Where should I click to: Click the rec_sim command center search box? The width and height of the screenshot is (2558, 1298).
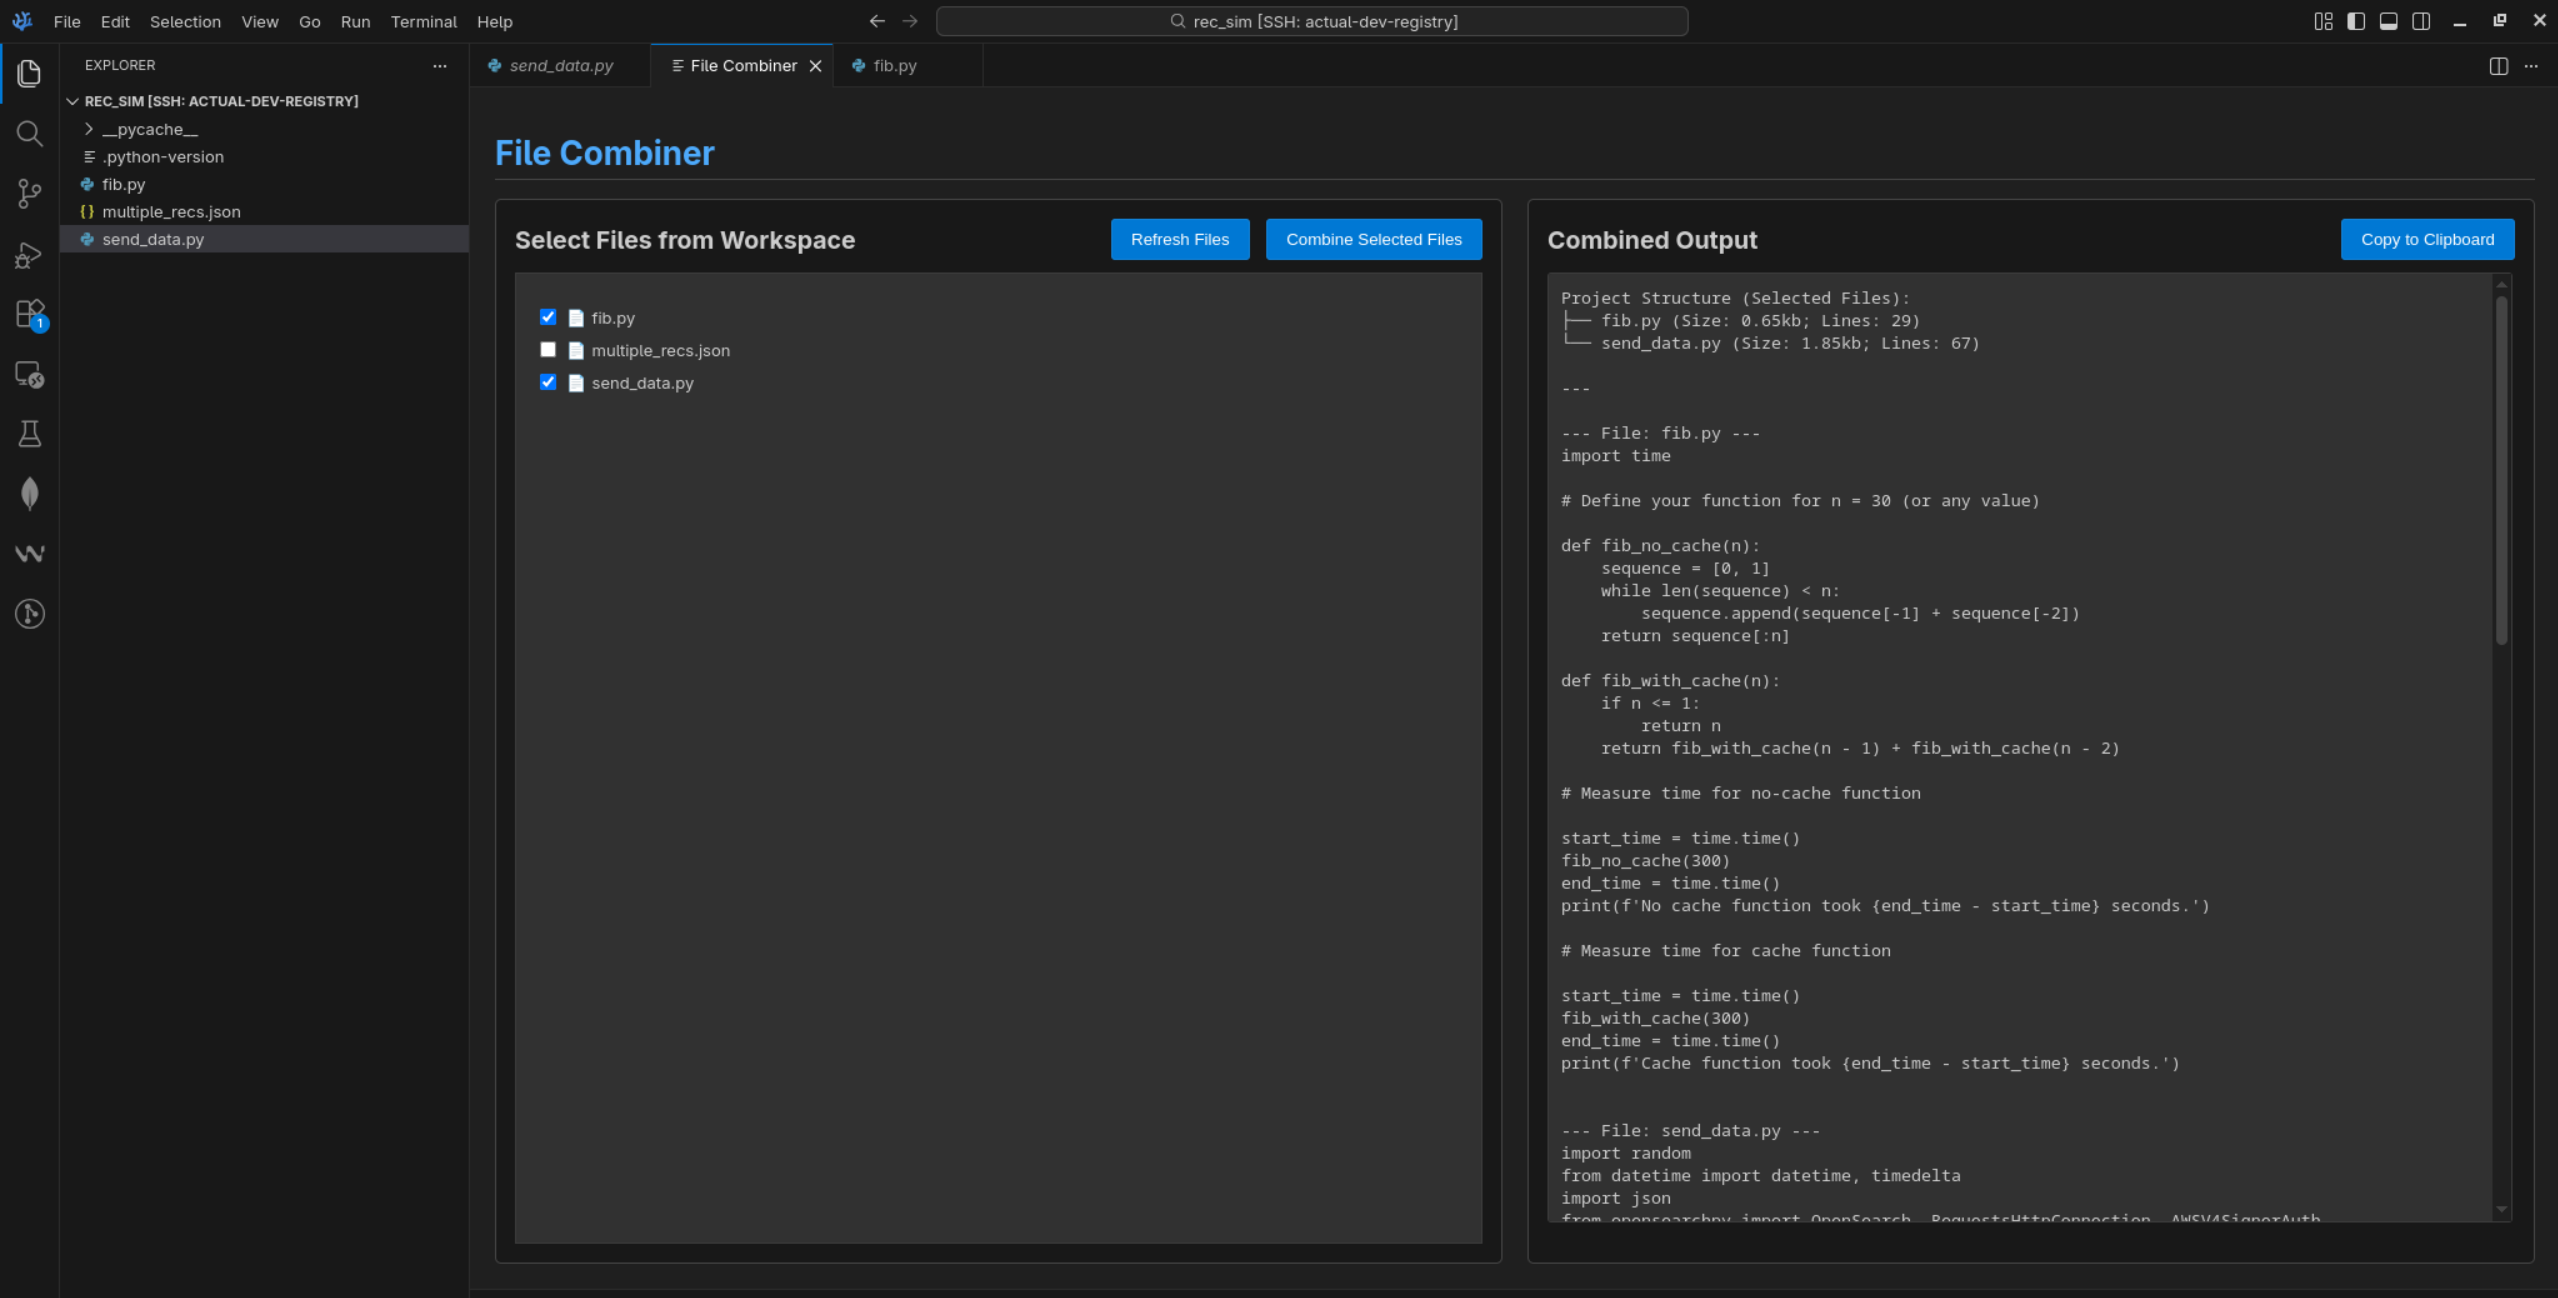pos(1311,21)
